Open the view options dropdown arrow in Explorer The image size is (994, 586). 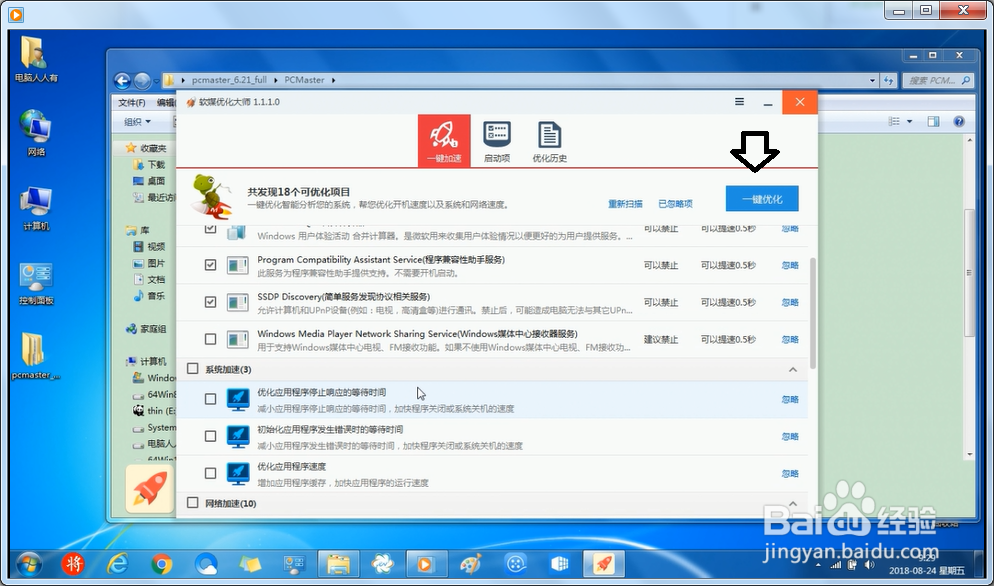click(x=910, y=121)
